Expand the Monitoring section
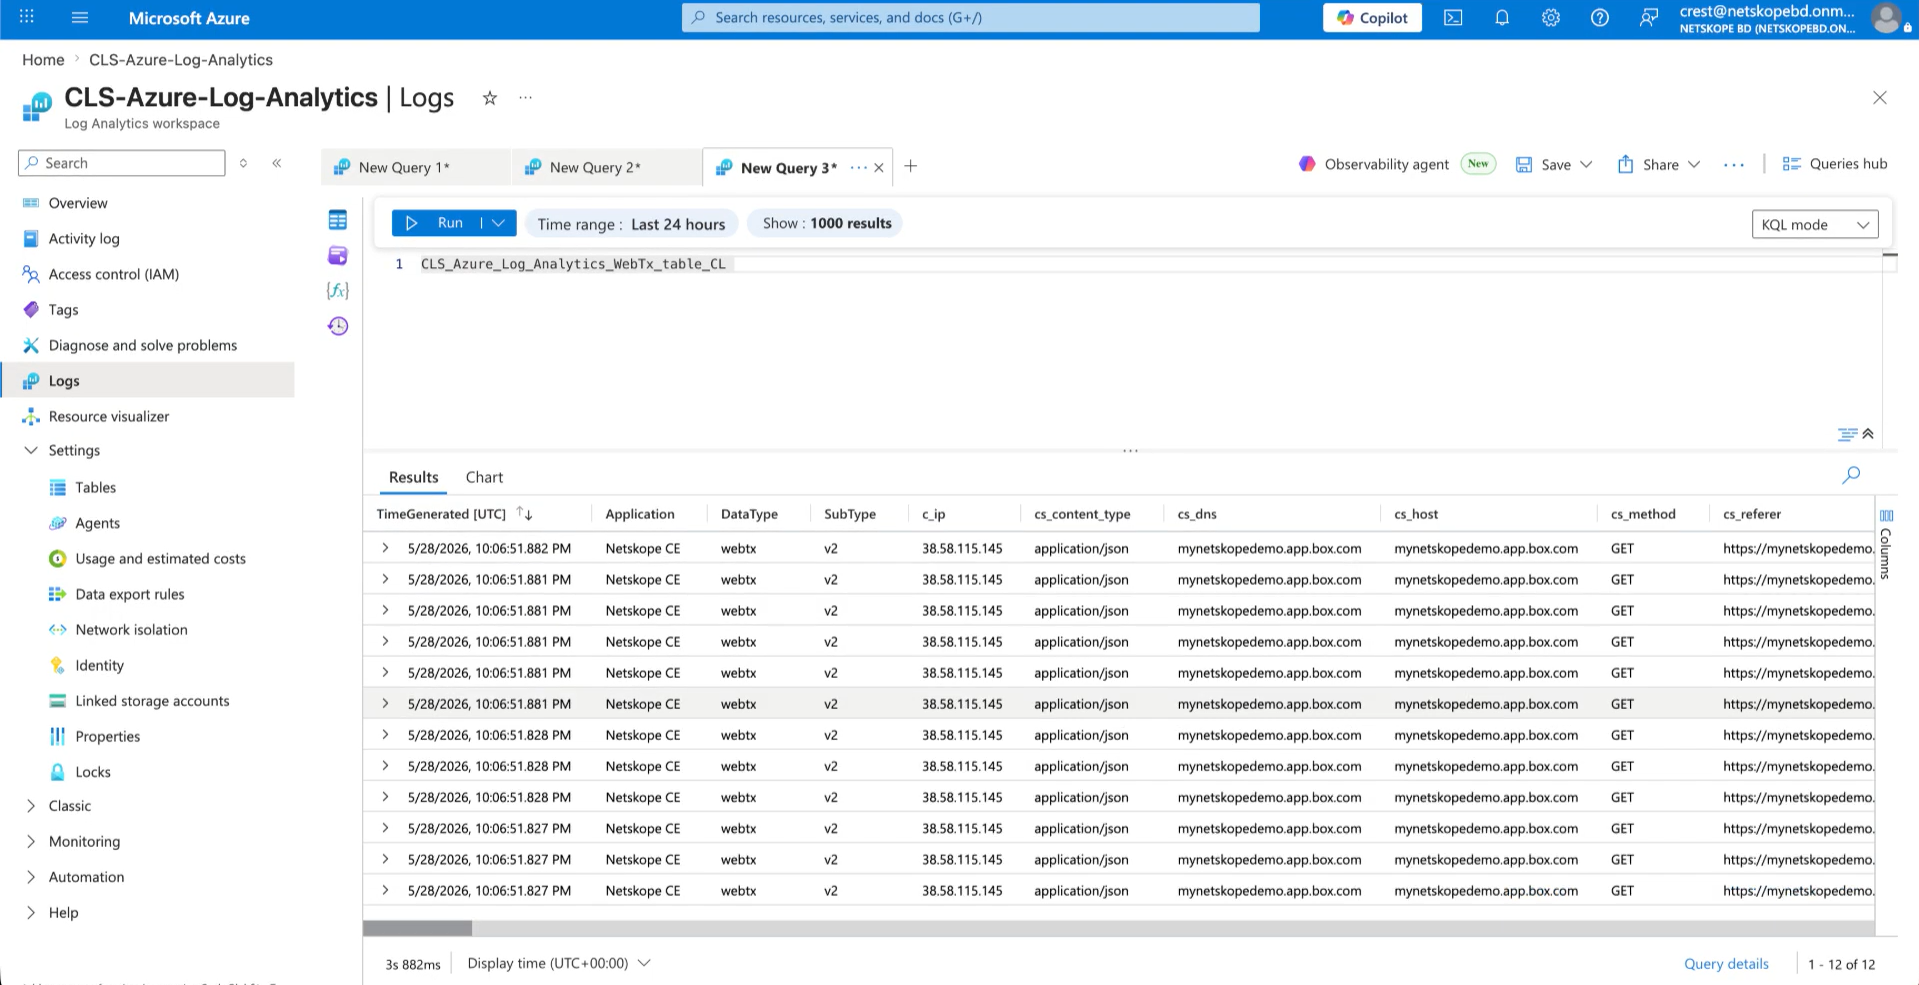 31,842
